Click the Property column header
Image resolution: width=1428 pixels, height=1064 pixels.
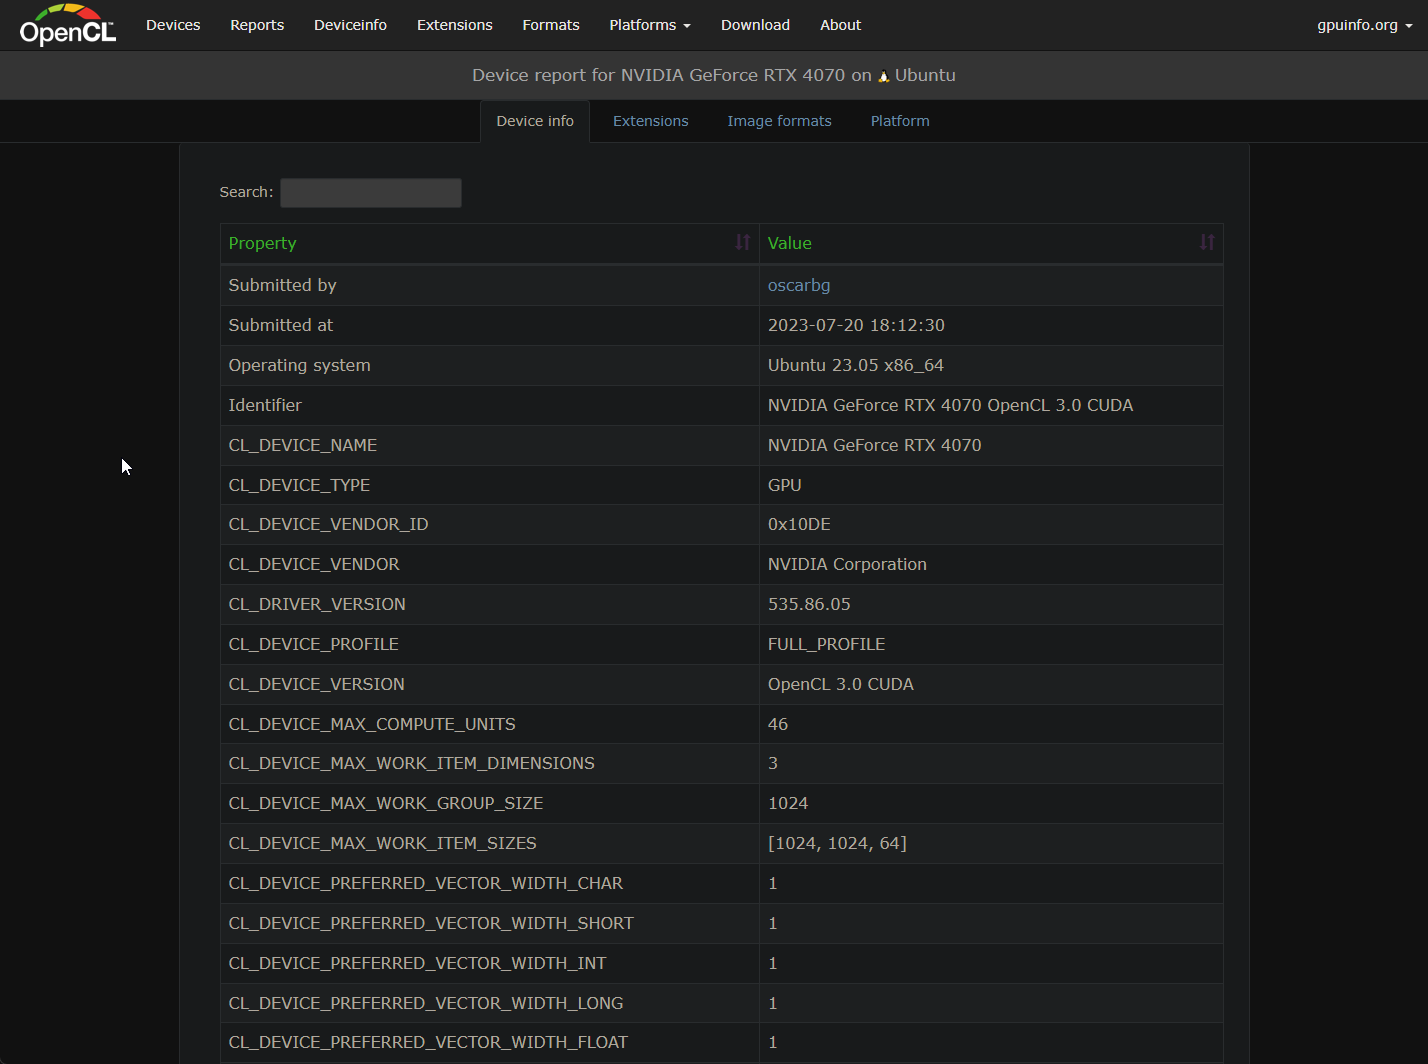[x=490, y=243]
